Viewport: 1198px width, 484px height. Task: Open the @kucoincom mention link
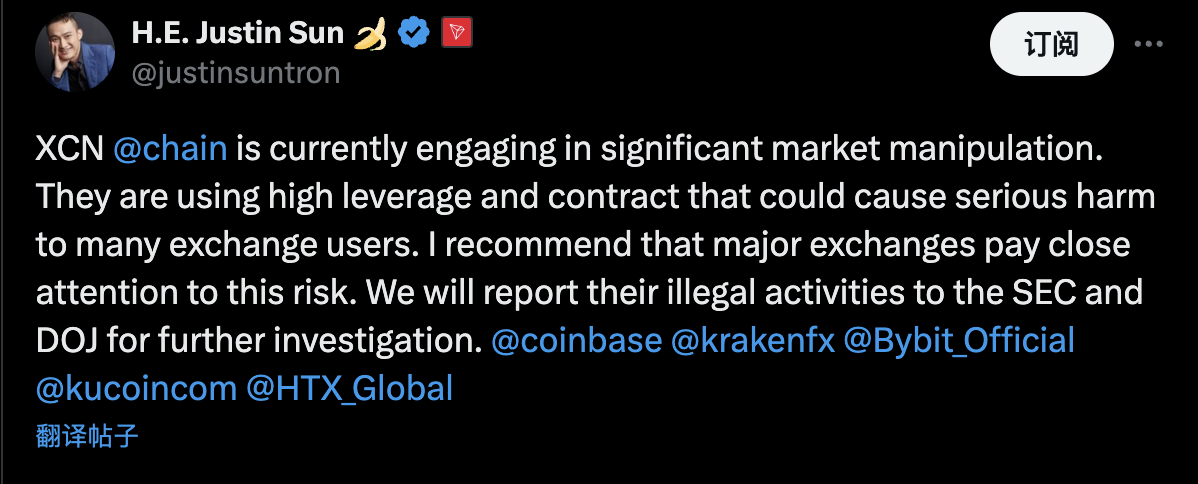(135, 388)
